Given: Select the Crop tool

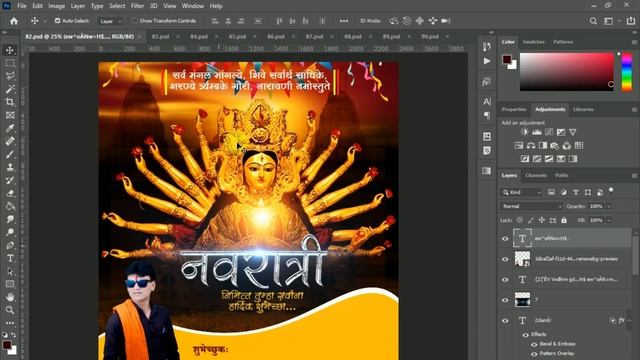Looking at the screenshot, I should [10, 102].
